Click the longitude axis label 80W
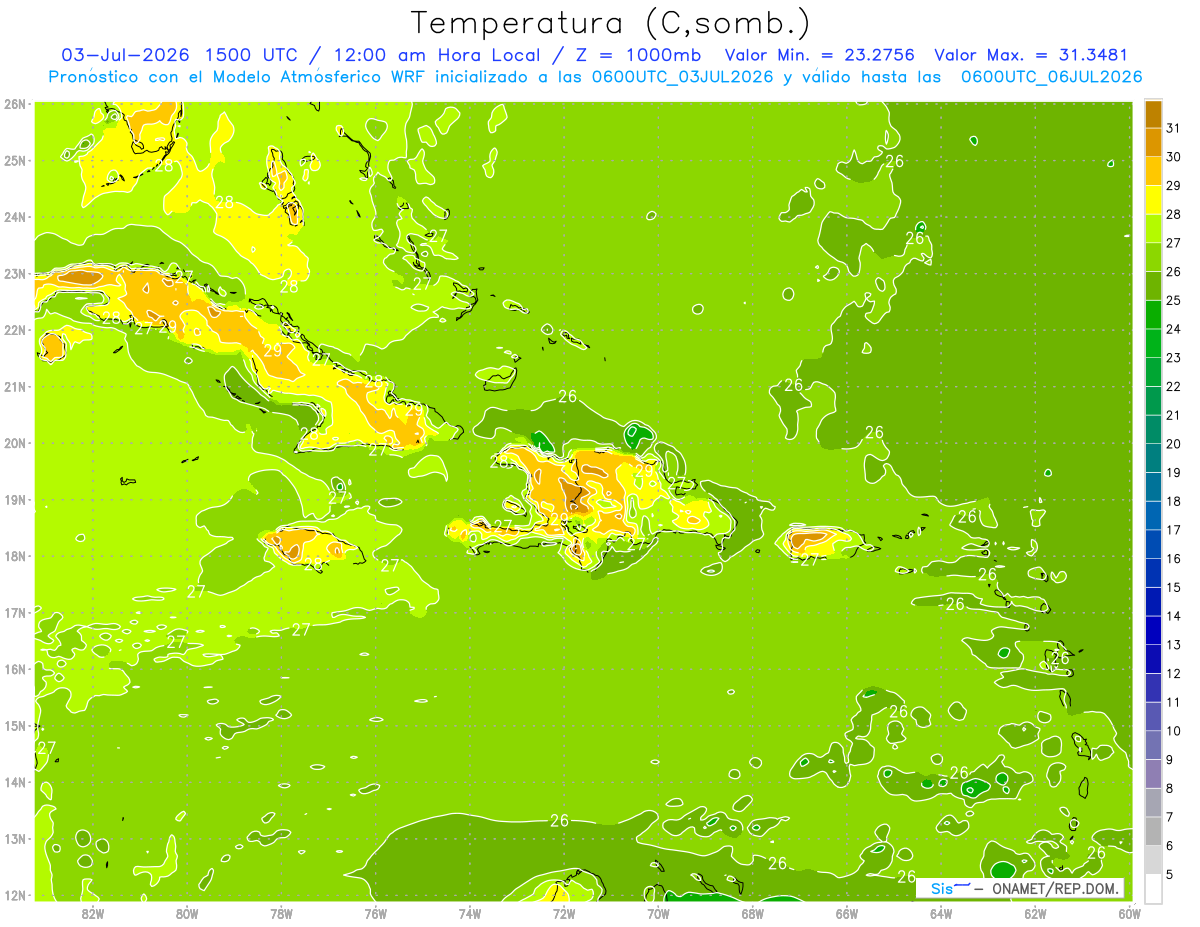This screenshot has width=1200, height=927. 187,913
